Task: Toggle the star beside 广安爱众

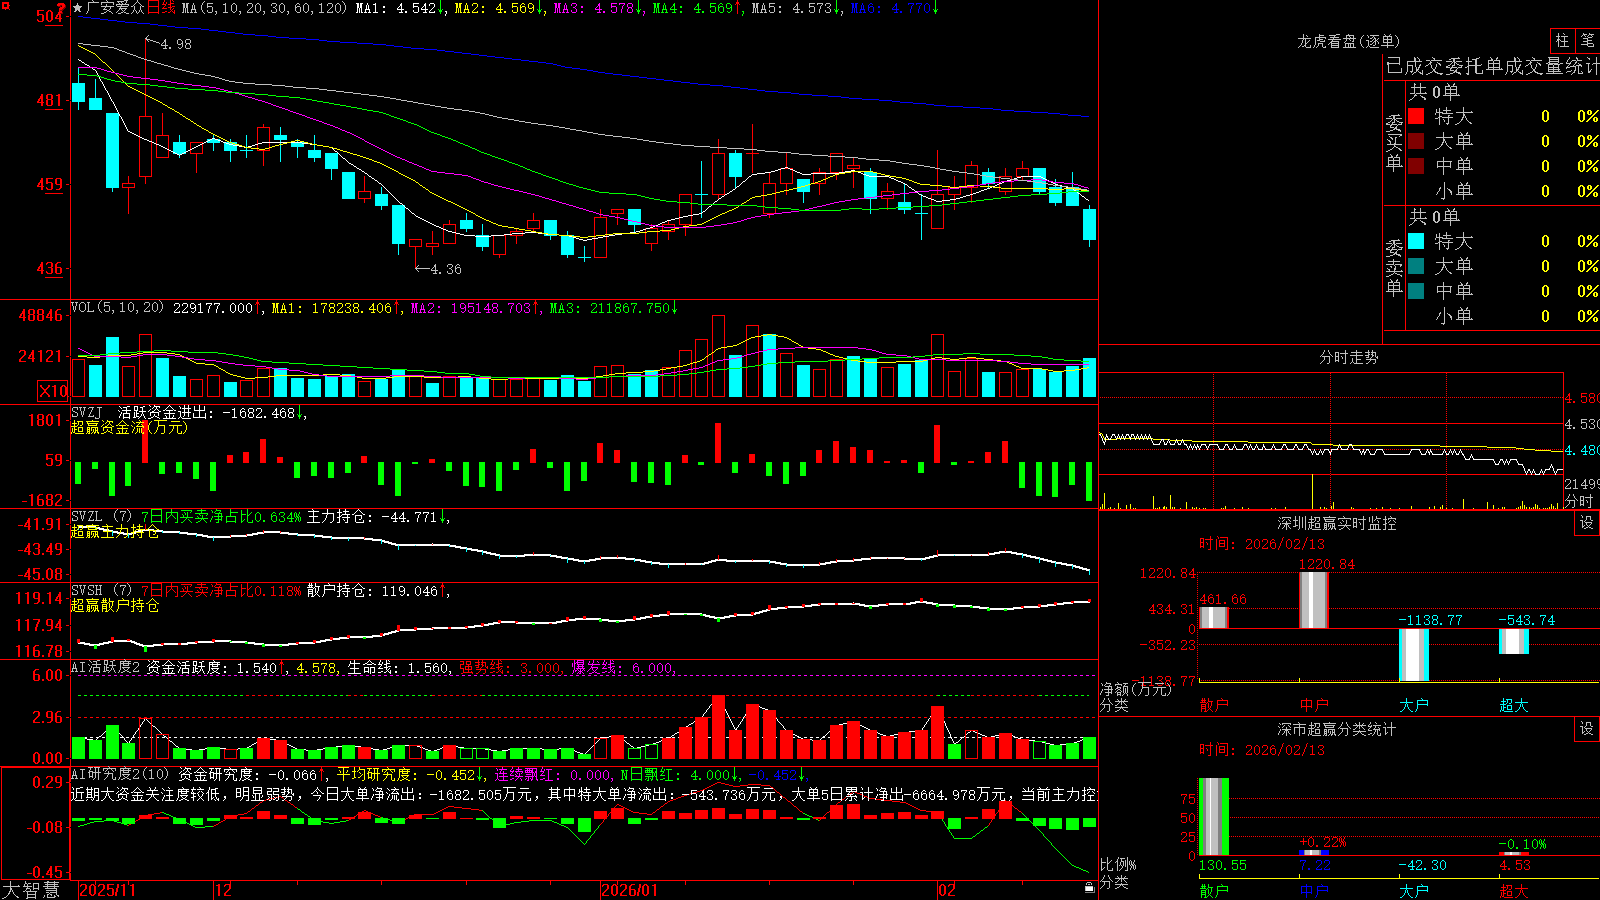Action: coord(78,8)
